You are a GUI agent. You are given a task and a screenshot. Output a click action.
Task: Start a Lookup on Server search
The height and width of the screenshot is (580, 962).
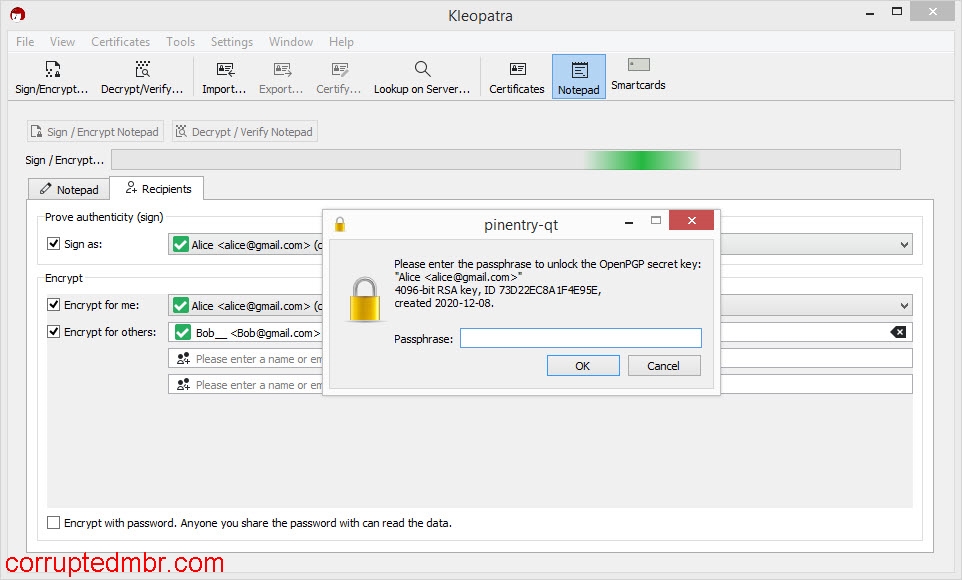click(421, 75)
